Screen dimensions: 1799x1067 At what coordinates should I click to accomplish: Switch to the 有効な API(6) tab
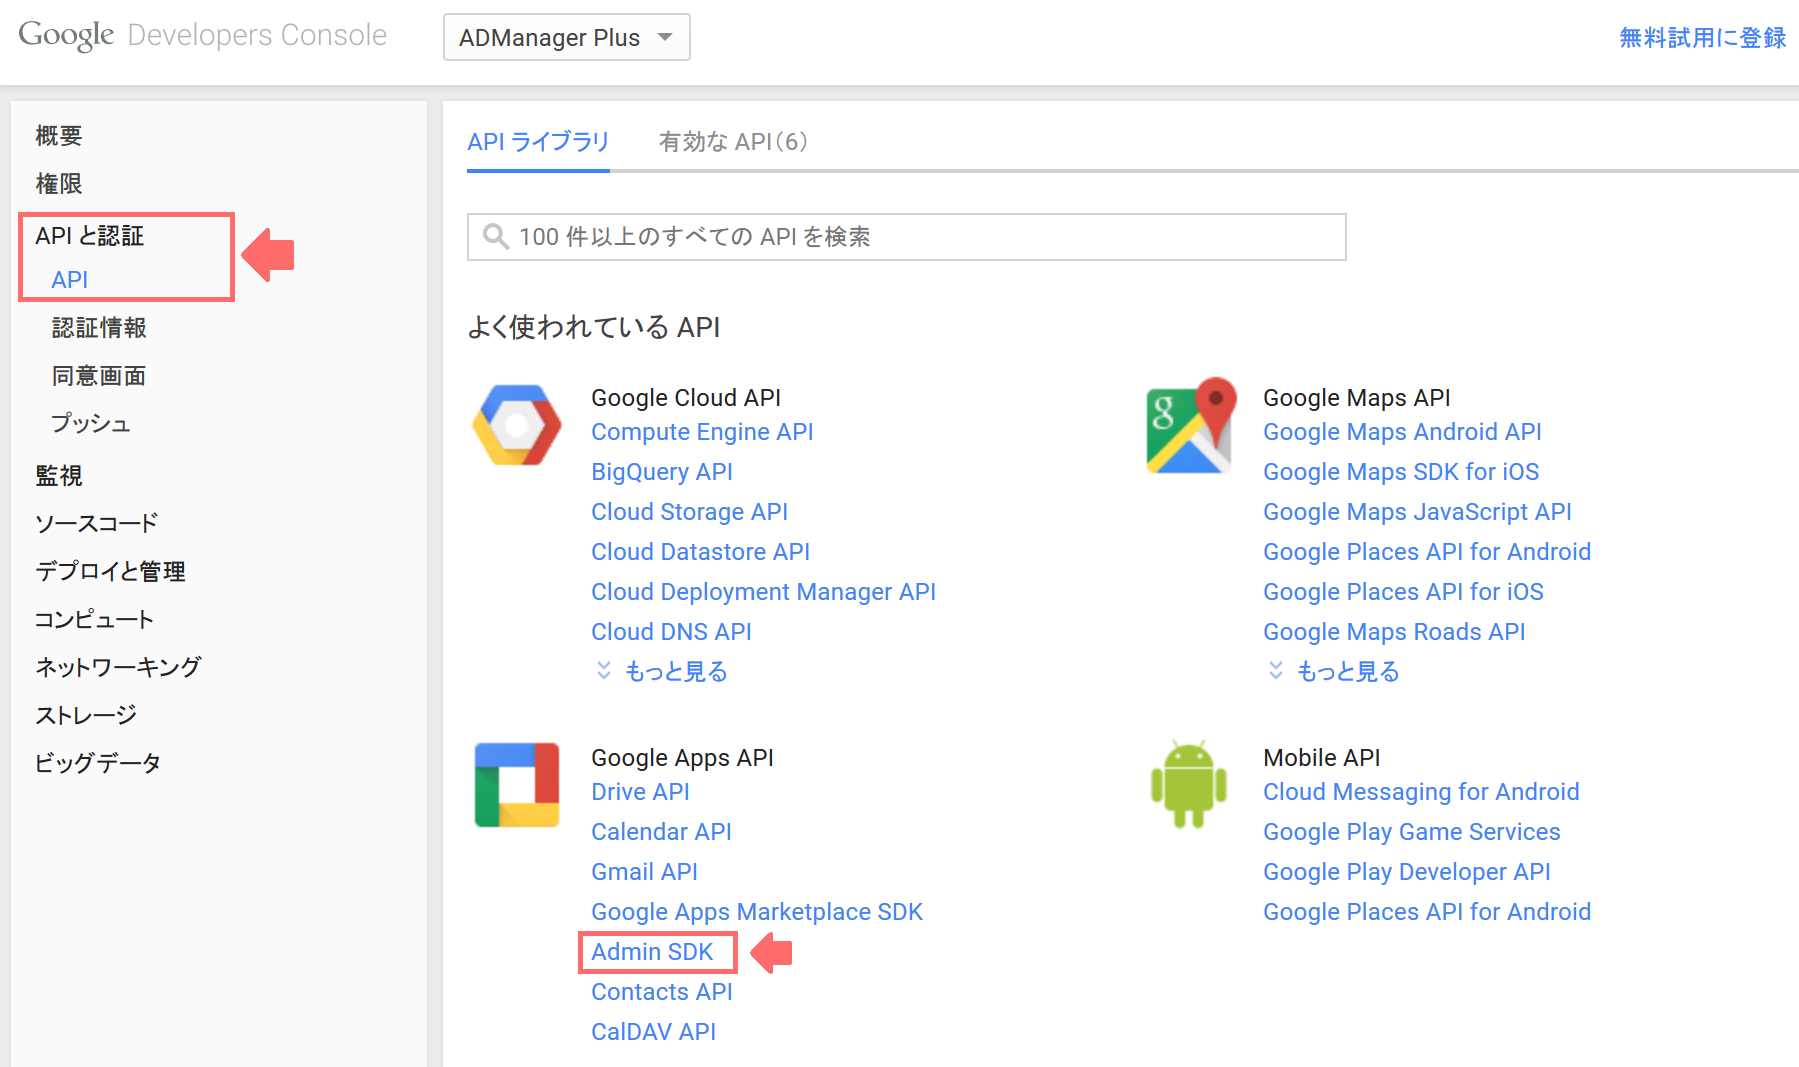(x=733, y=142)
